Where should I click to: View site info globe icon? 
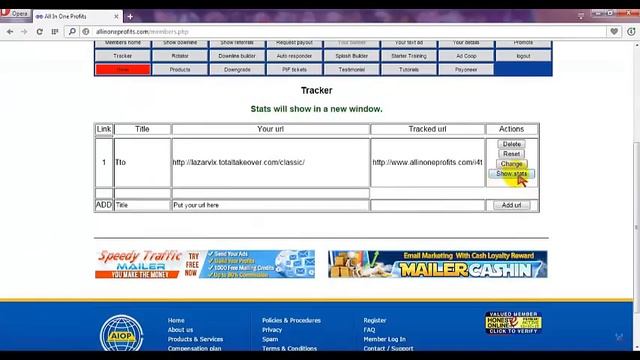pyautogui.click(x=86, y=31)
